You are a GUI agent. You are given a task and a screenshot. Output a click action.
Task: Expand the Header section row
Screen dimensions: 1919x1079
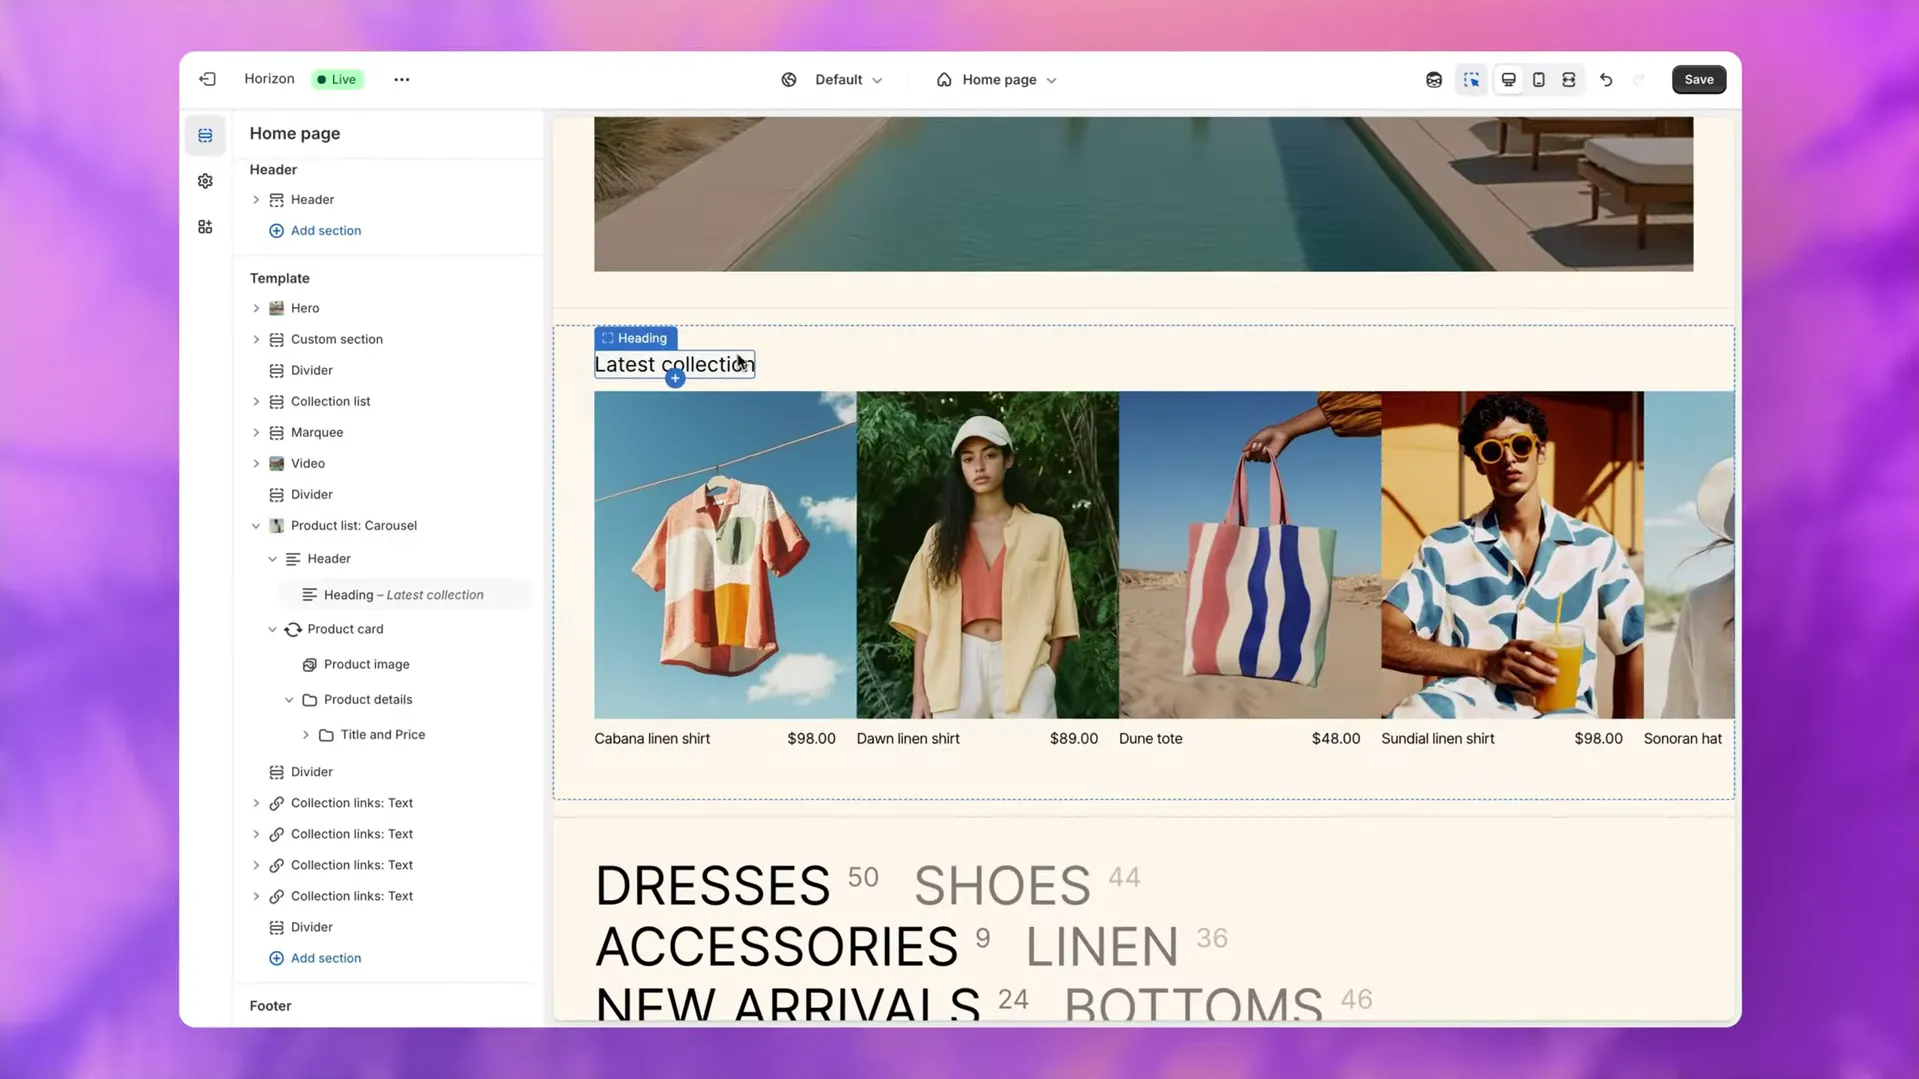click(256, 199)
